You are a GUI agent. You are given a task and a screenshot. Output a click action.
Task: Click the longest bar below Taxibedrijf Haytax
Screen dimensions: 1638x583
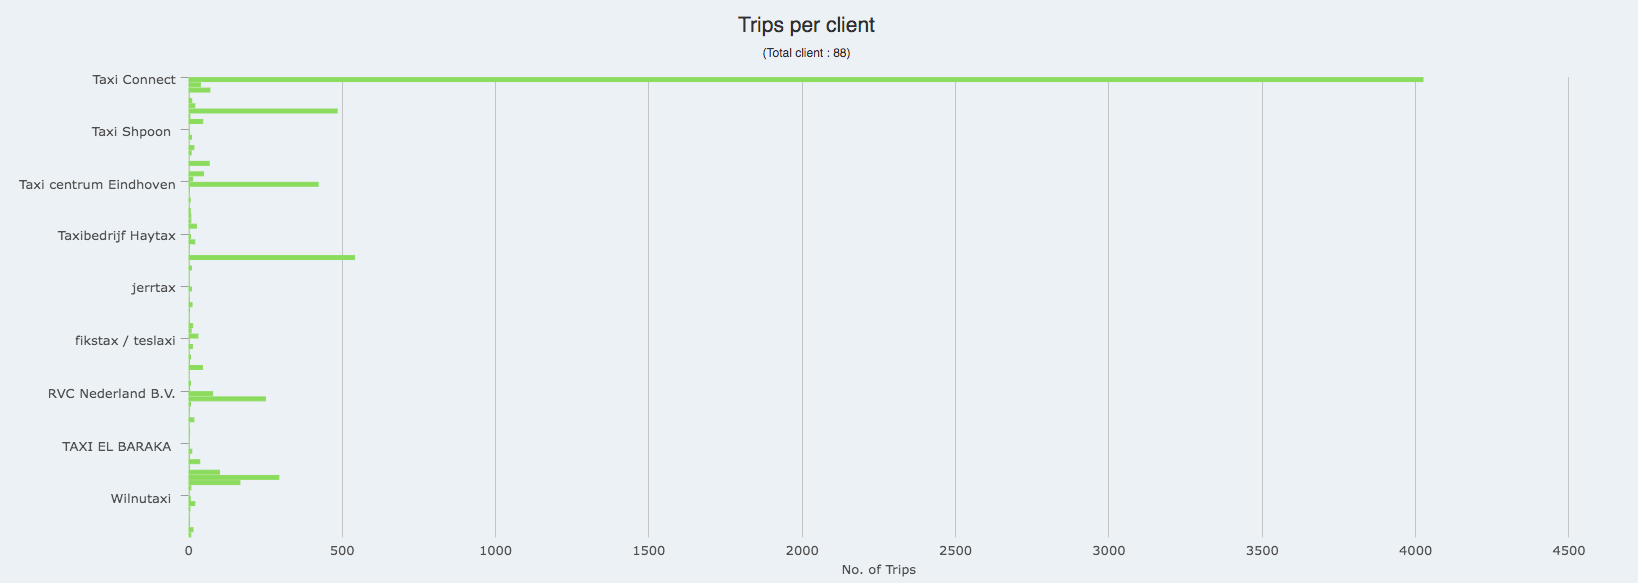(272, 258)
